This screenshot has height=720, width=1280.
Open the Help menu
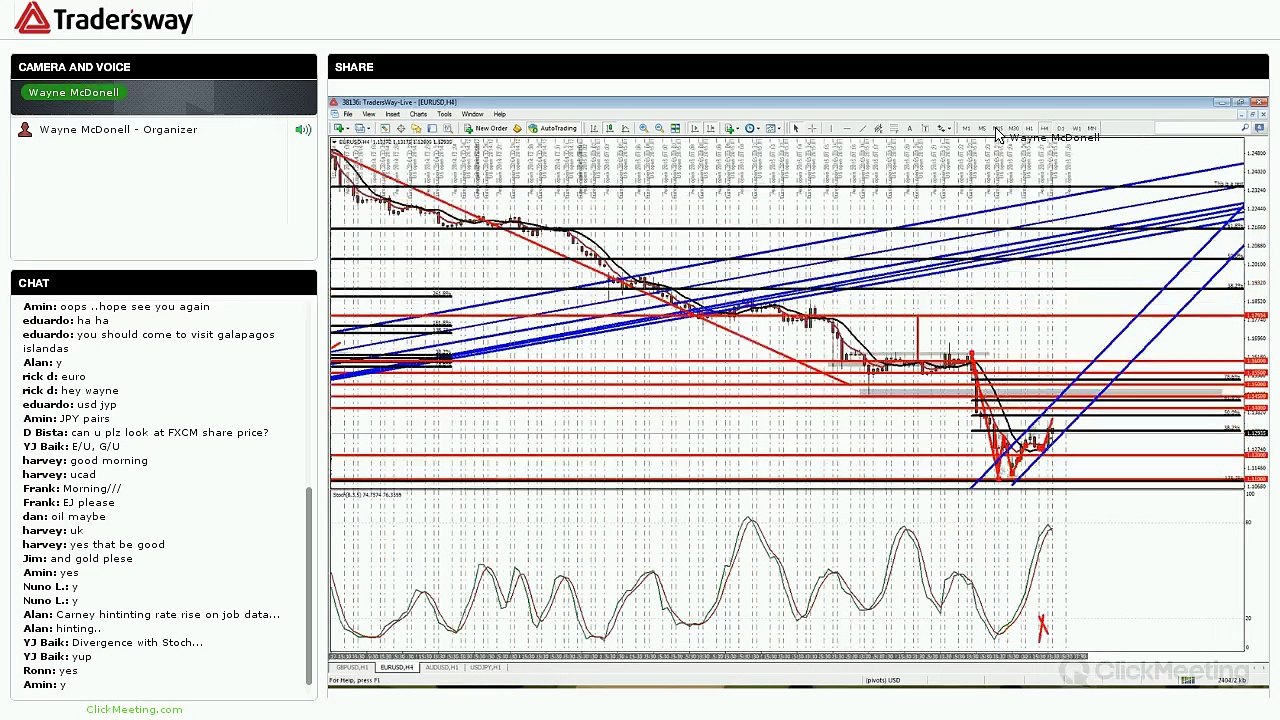pos(499,114)
